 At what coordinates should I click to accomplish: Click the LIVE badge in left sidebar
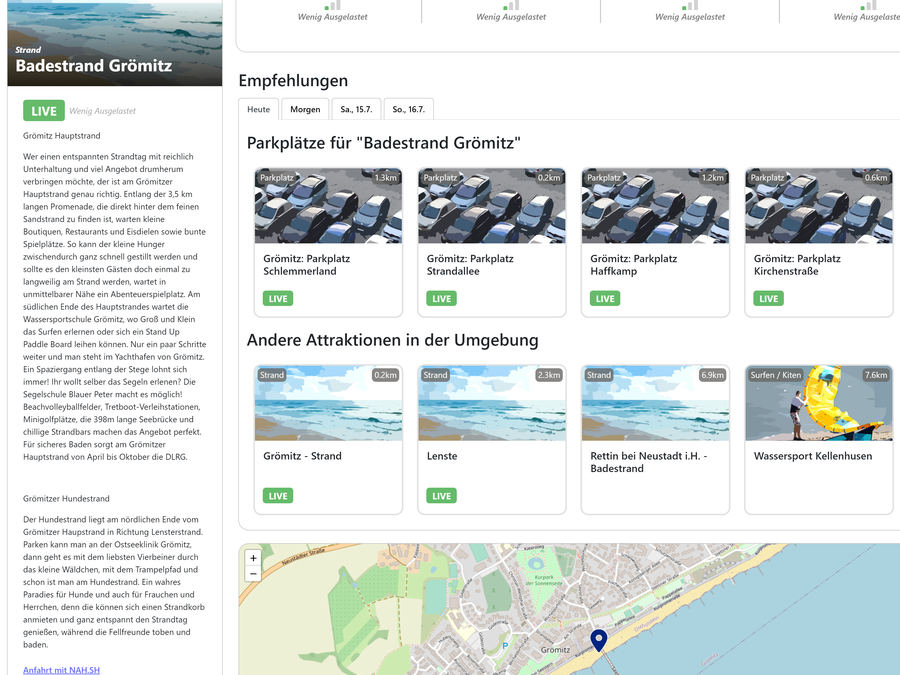coord(44,111)
